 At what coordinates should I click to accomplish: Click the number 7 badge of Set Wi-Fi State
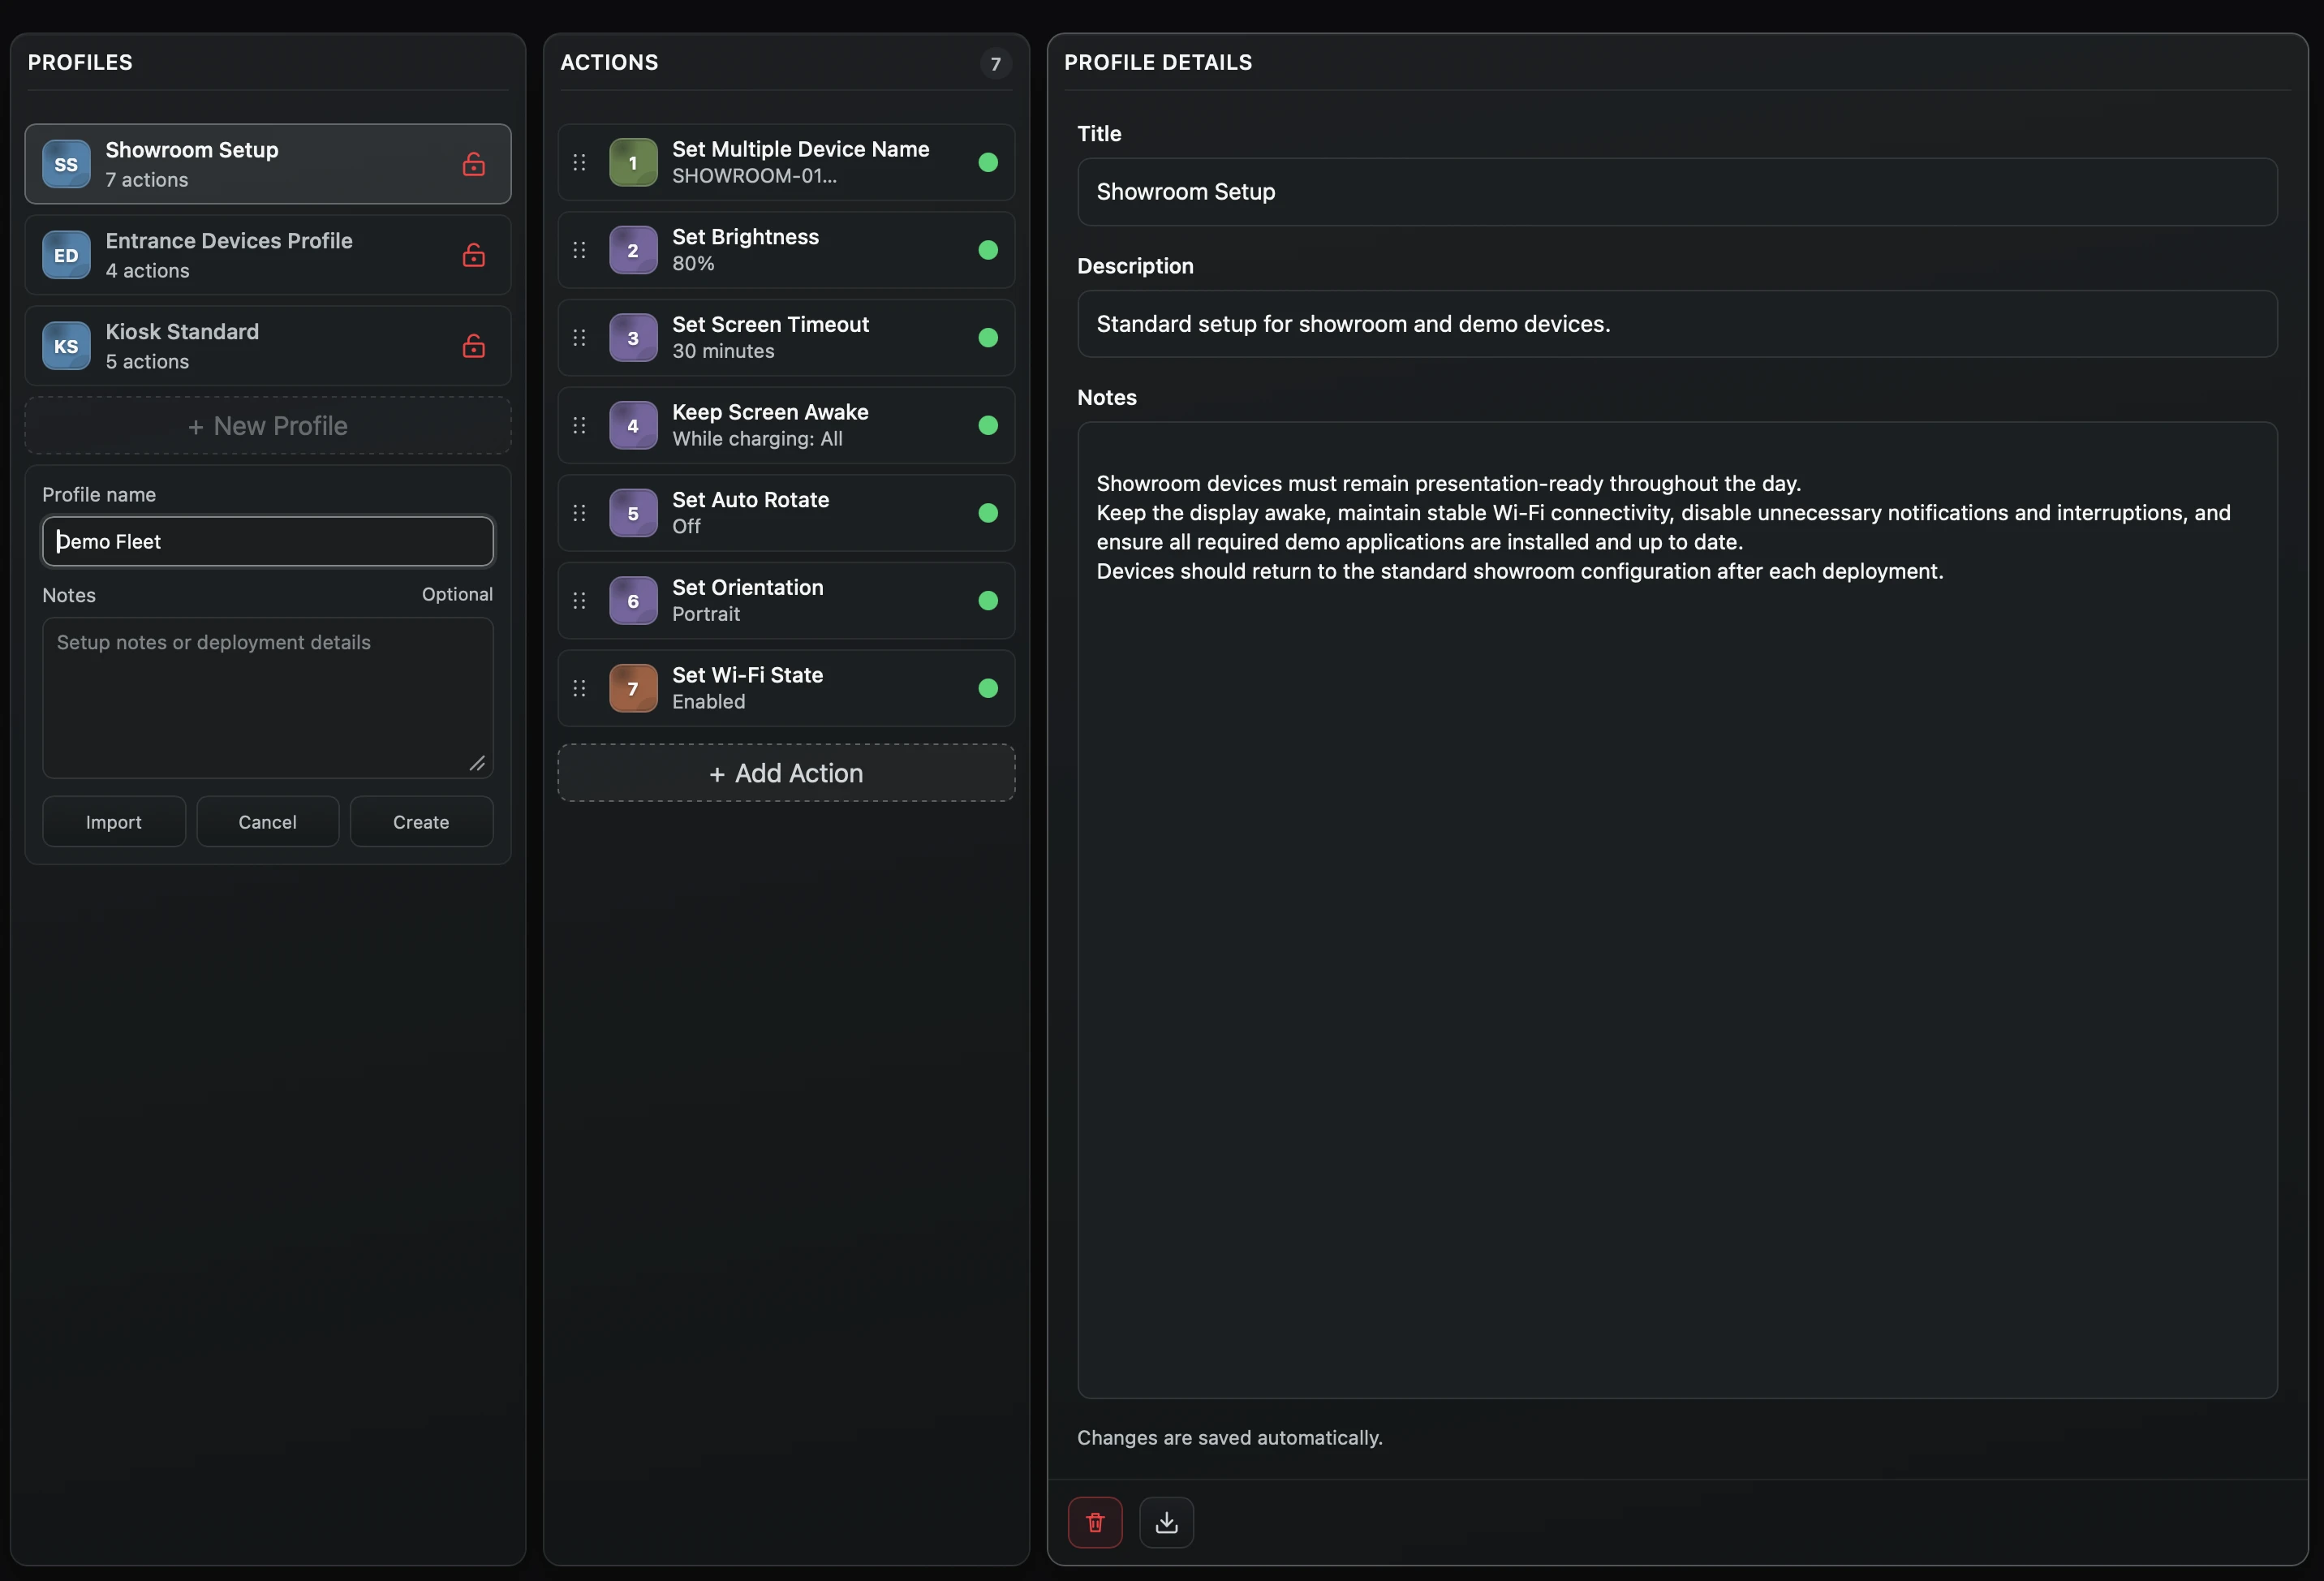coord(633,688)
